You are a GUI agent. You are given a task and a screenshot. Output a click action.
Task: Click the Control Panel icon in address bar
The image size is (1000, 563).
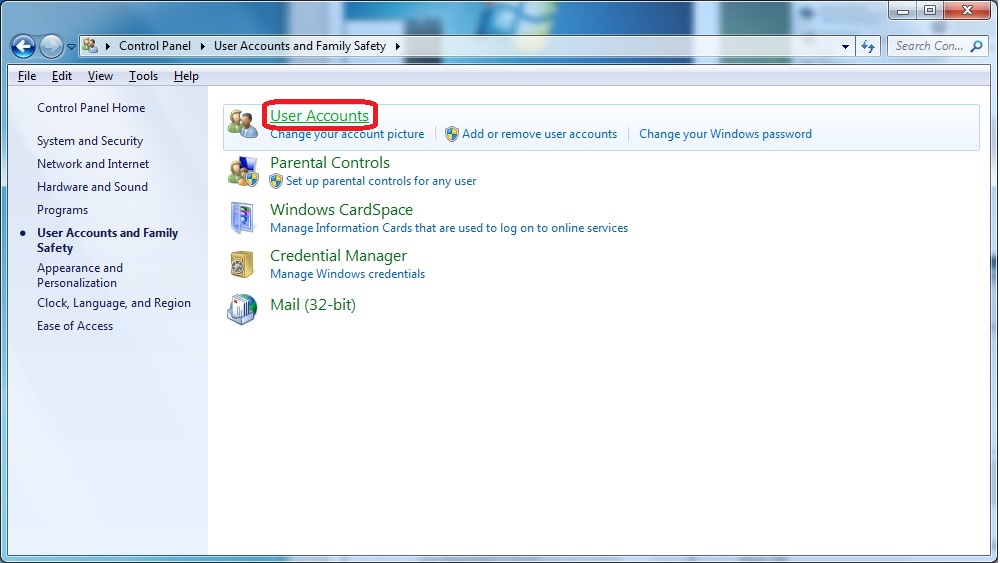(90, 45)
